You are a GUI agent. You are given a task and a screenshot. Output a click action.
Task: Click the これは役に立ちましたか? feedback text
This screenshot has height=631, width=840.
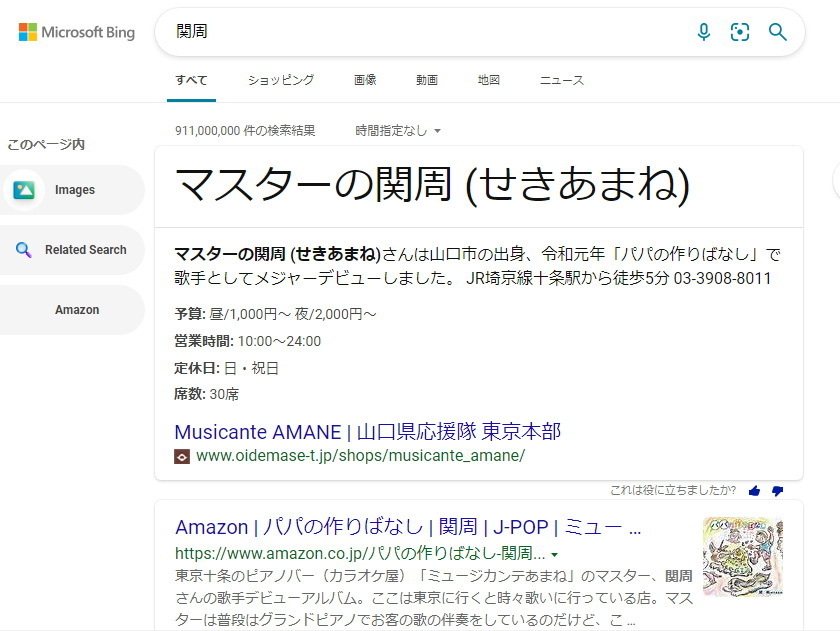coord(673,490)
